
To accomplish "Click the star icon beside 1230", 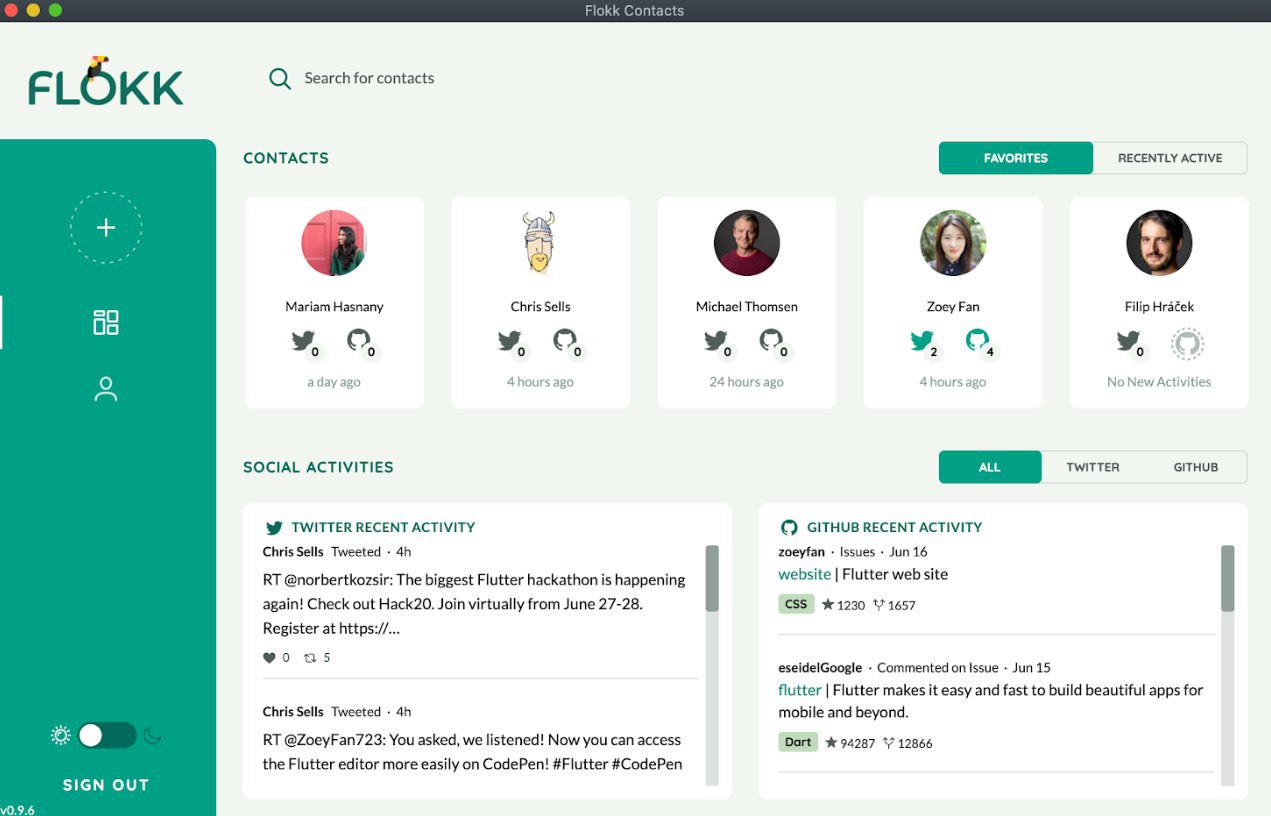I will [x=828, y=605].
